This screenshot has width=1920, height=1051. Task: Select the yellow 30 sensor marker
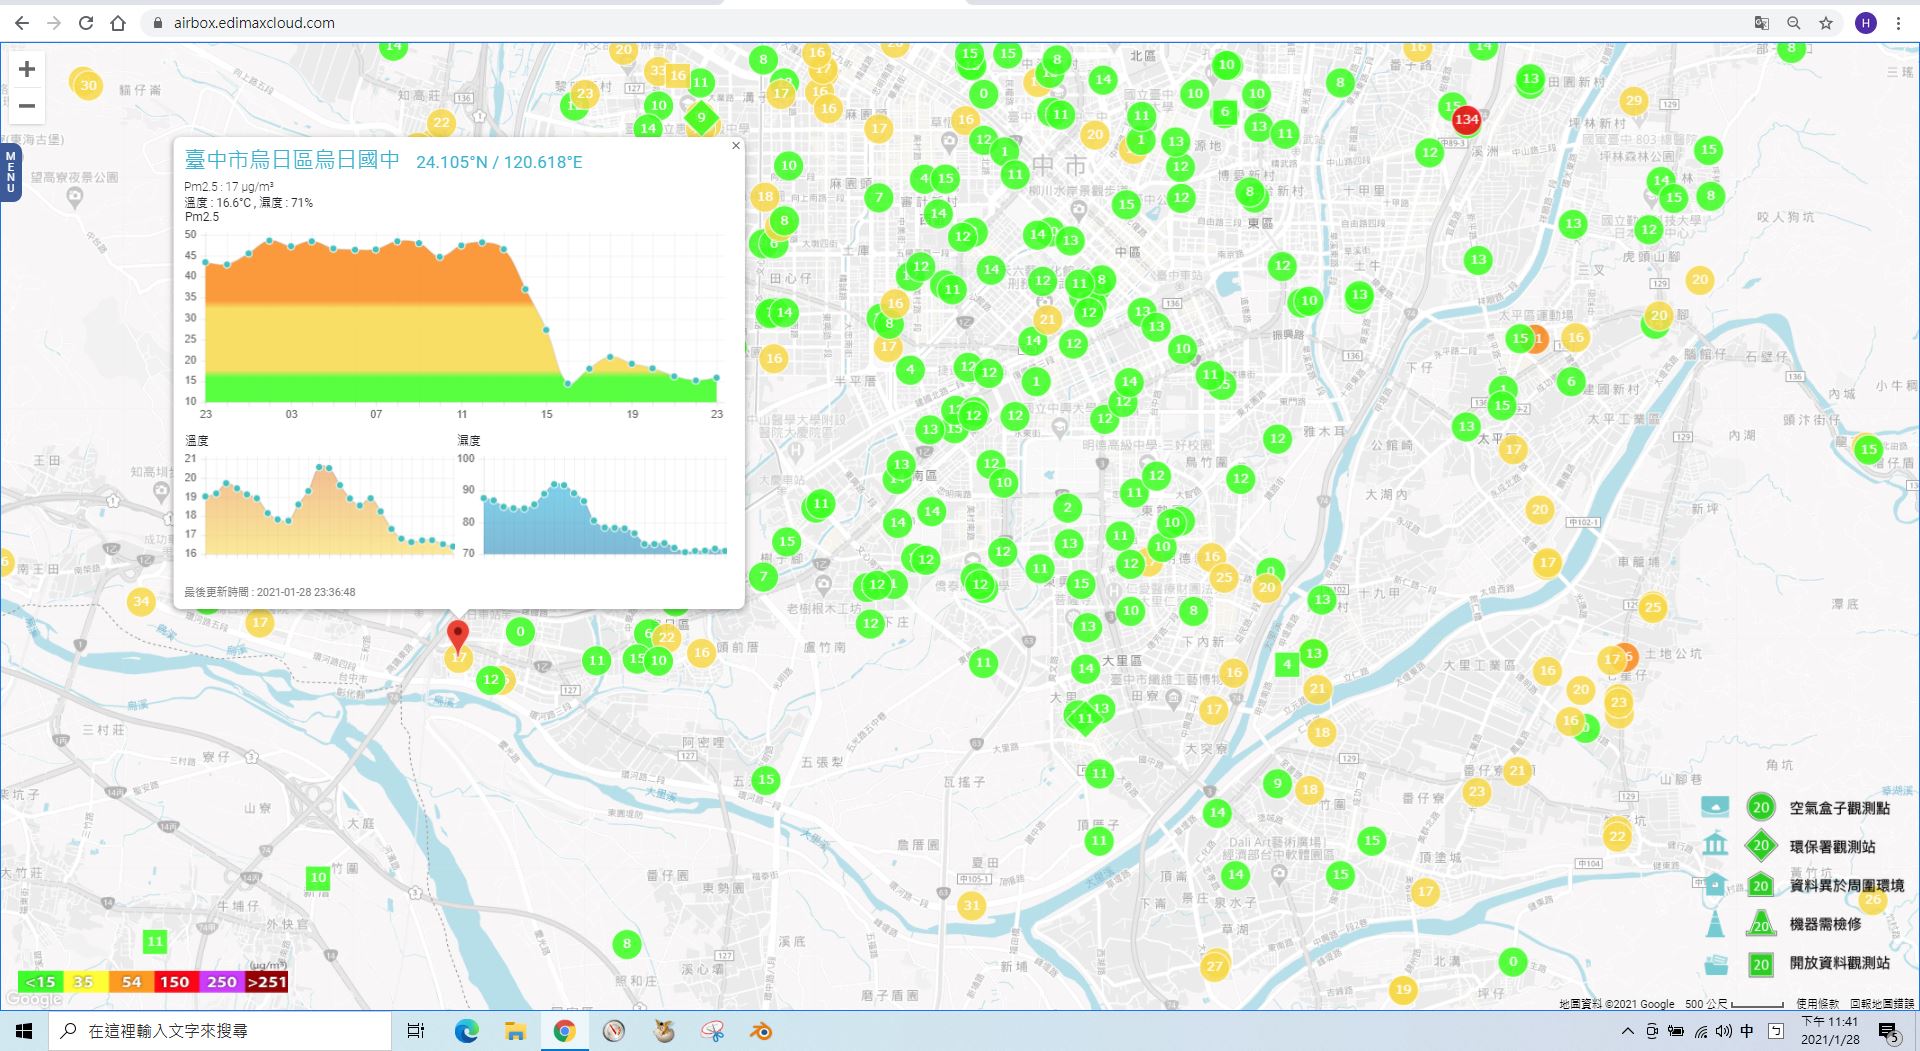click(88, 85)
